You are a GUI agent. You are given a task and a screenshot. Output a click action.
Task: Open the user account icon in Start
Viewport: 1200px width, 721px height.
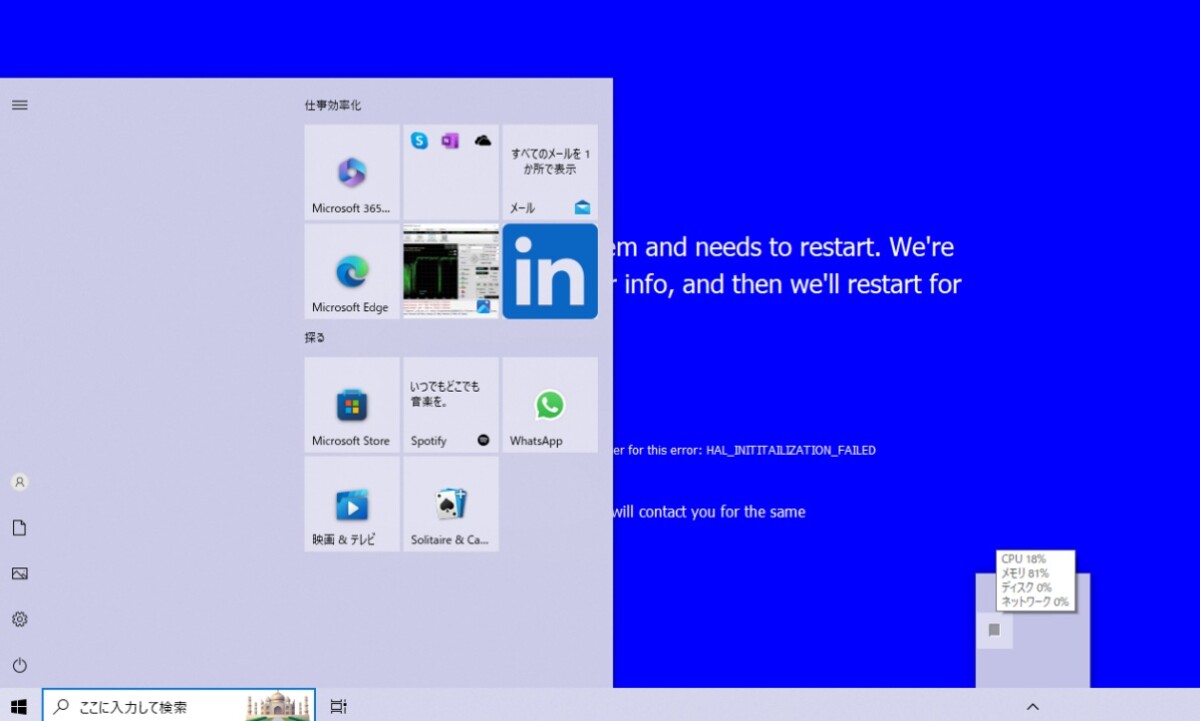click(x=19, y=482)
